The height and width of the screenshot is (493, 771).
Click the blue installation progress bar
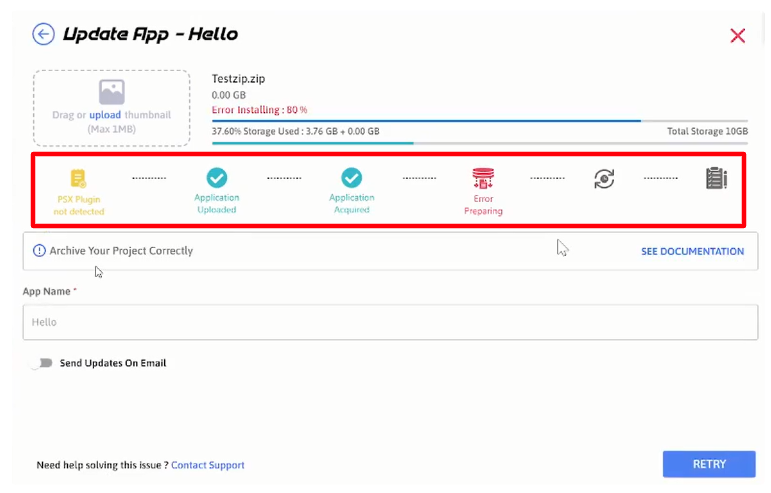tap(425, 121)
